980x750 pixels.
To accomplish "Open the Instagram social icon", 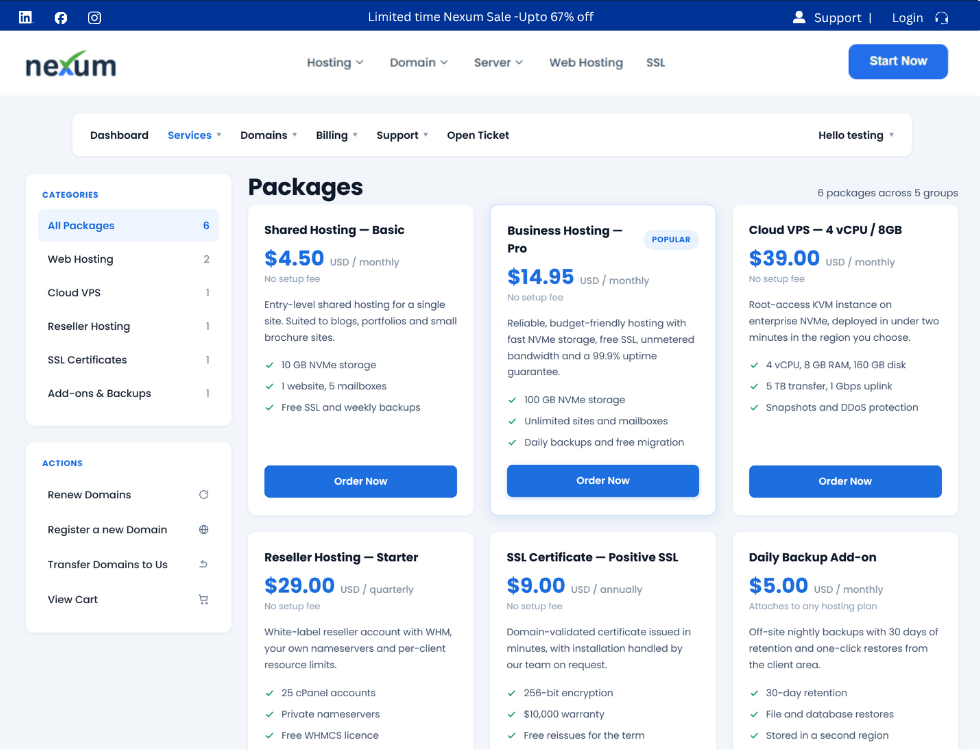I will 94,18.
